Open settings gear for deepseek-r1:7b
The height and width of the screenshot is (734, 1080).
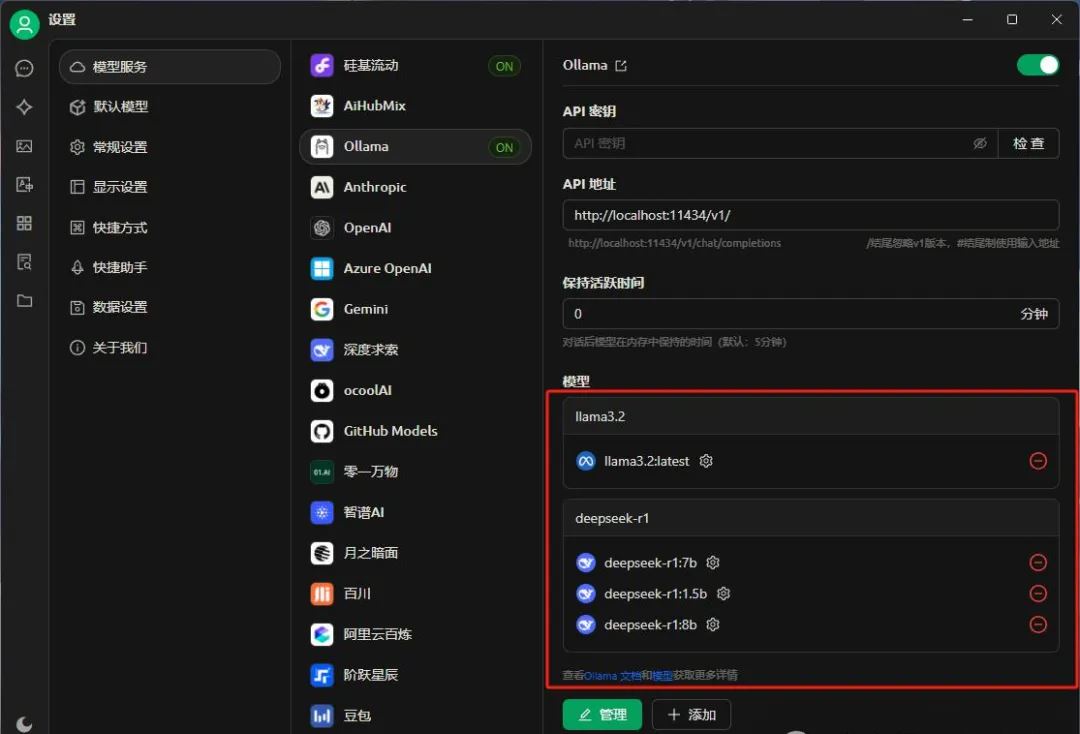point(713,563)
